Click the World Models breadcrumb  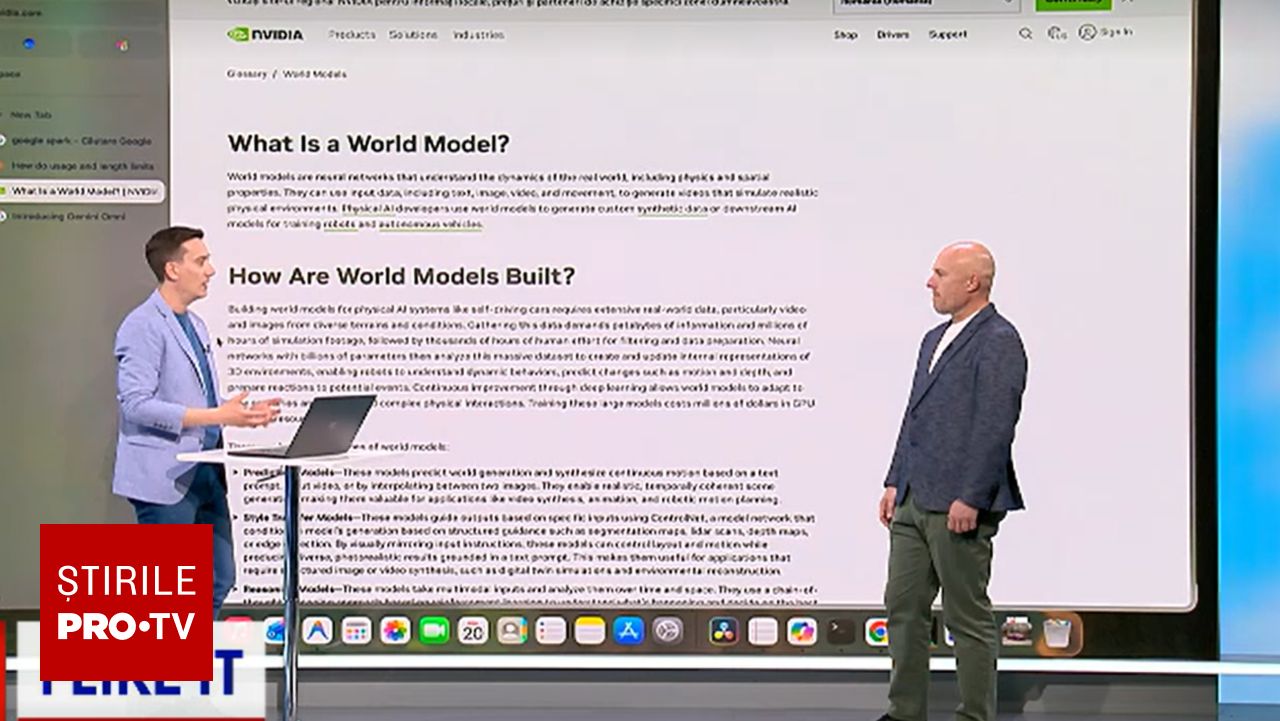click(314, 74)
